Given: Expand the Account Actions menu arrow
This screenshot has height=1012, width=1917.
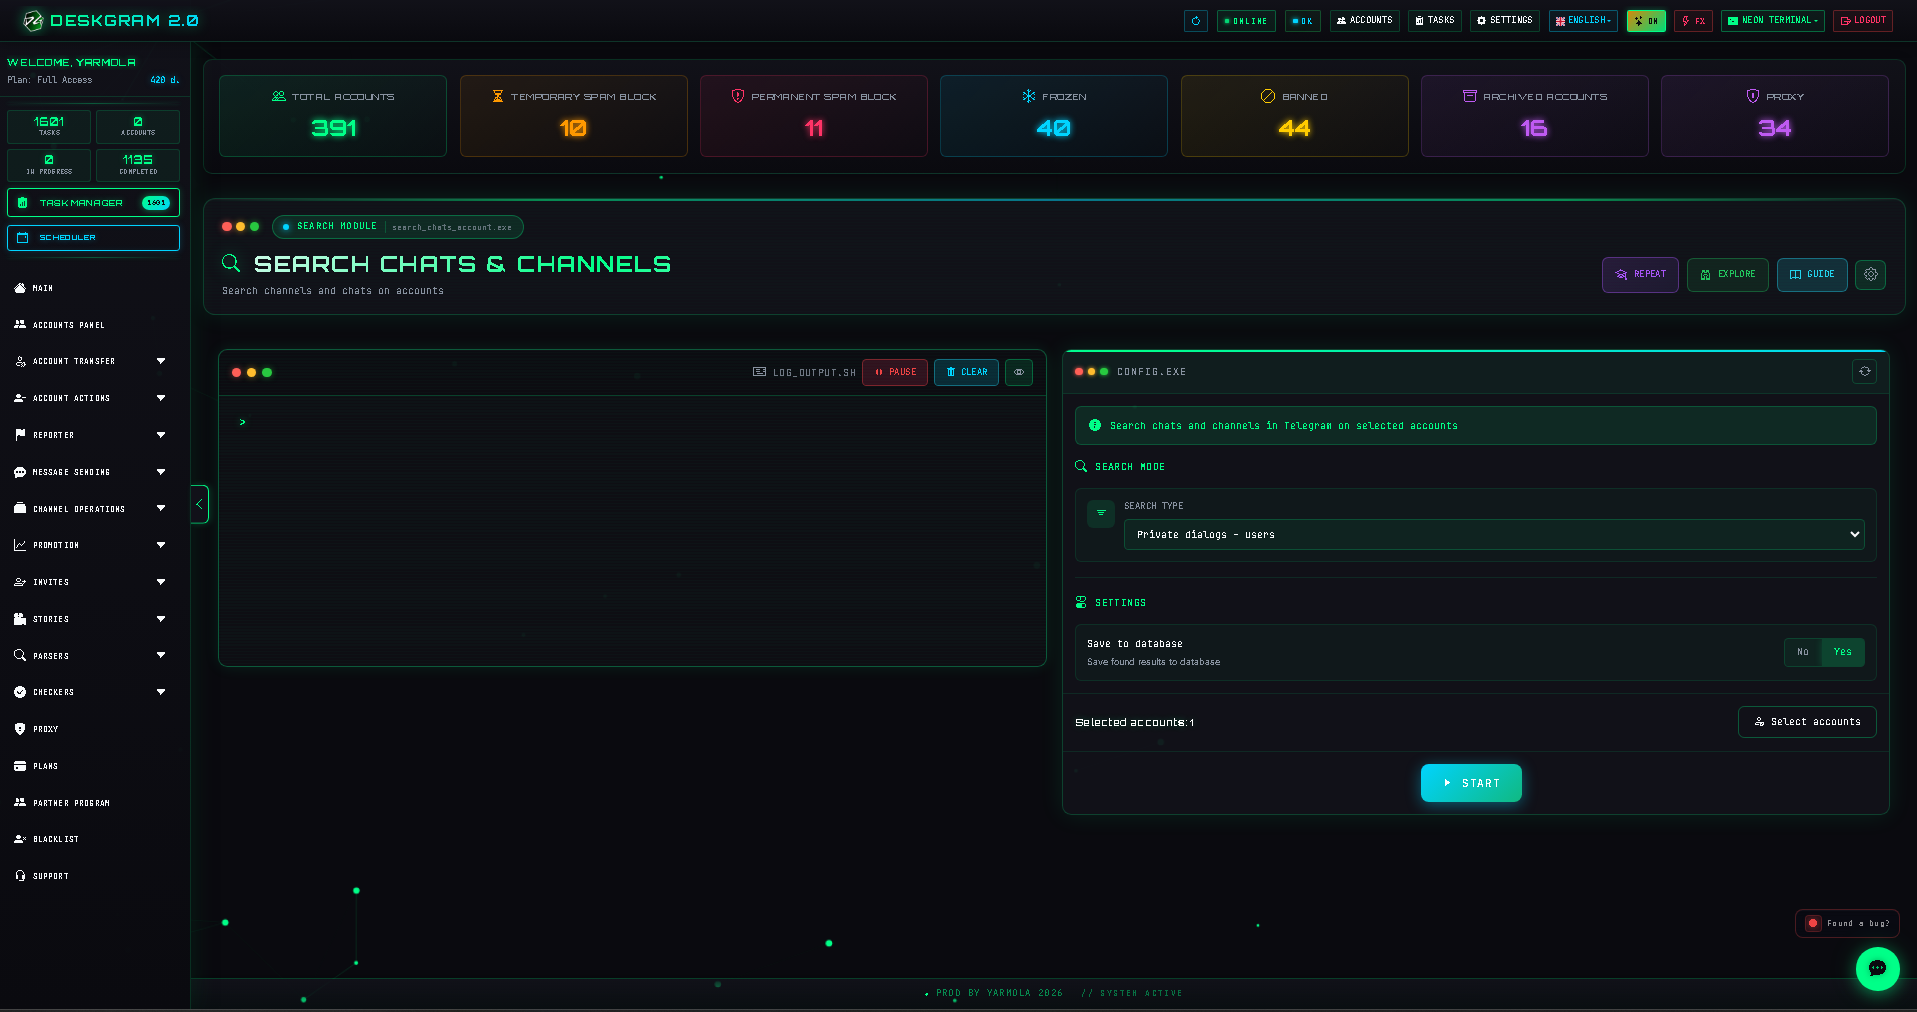Looking at the screenshot, I should coord(161,398).
